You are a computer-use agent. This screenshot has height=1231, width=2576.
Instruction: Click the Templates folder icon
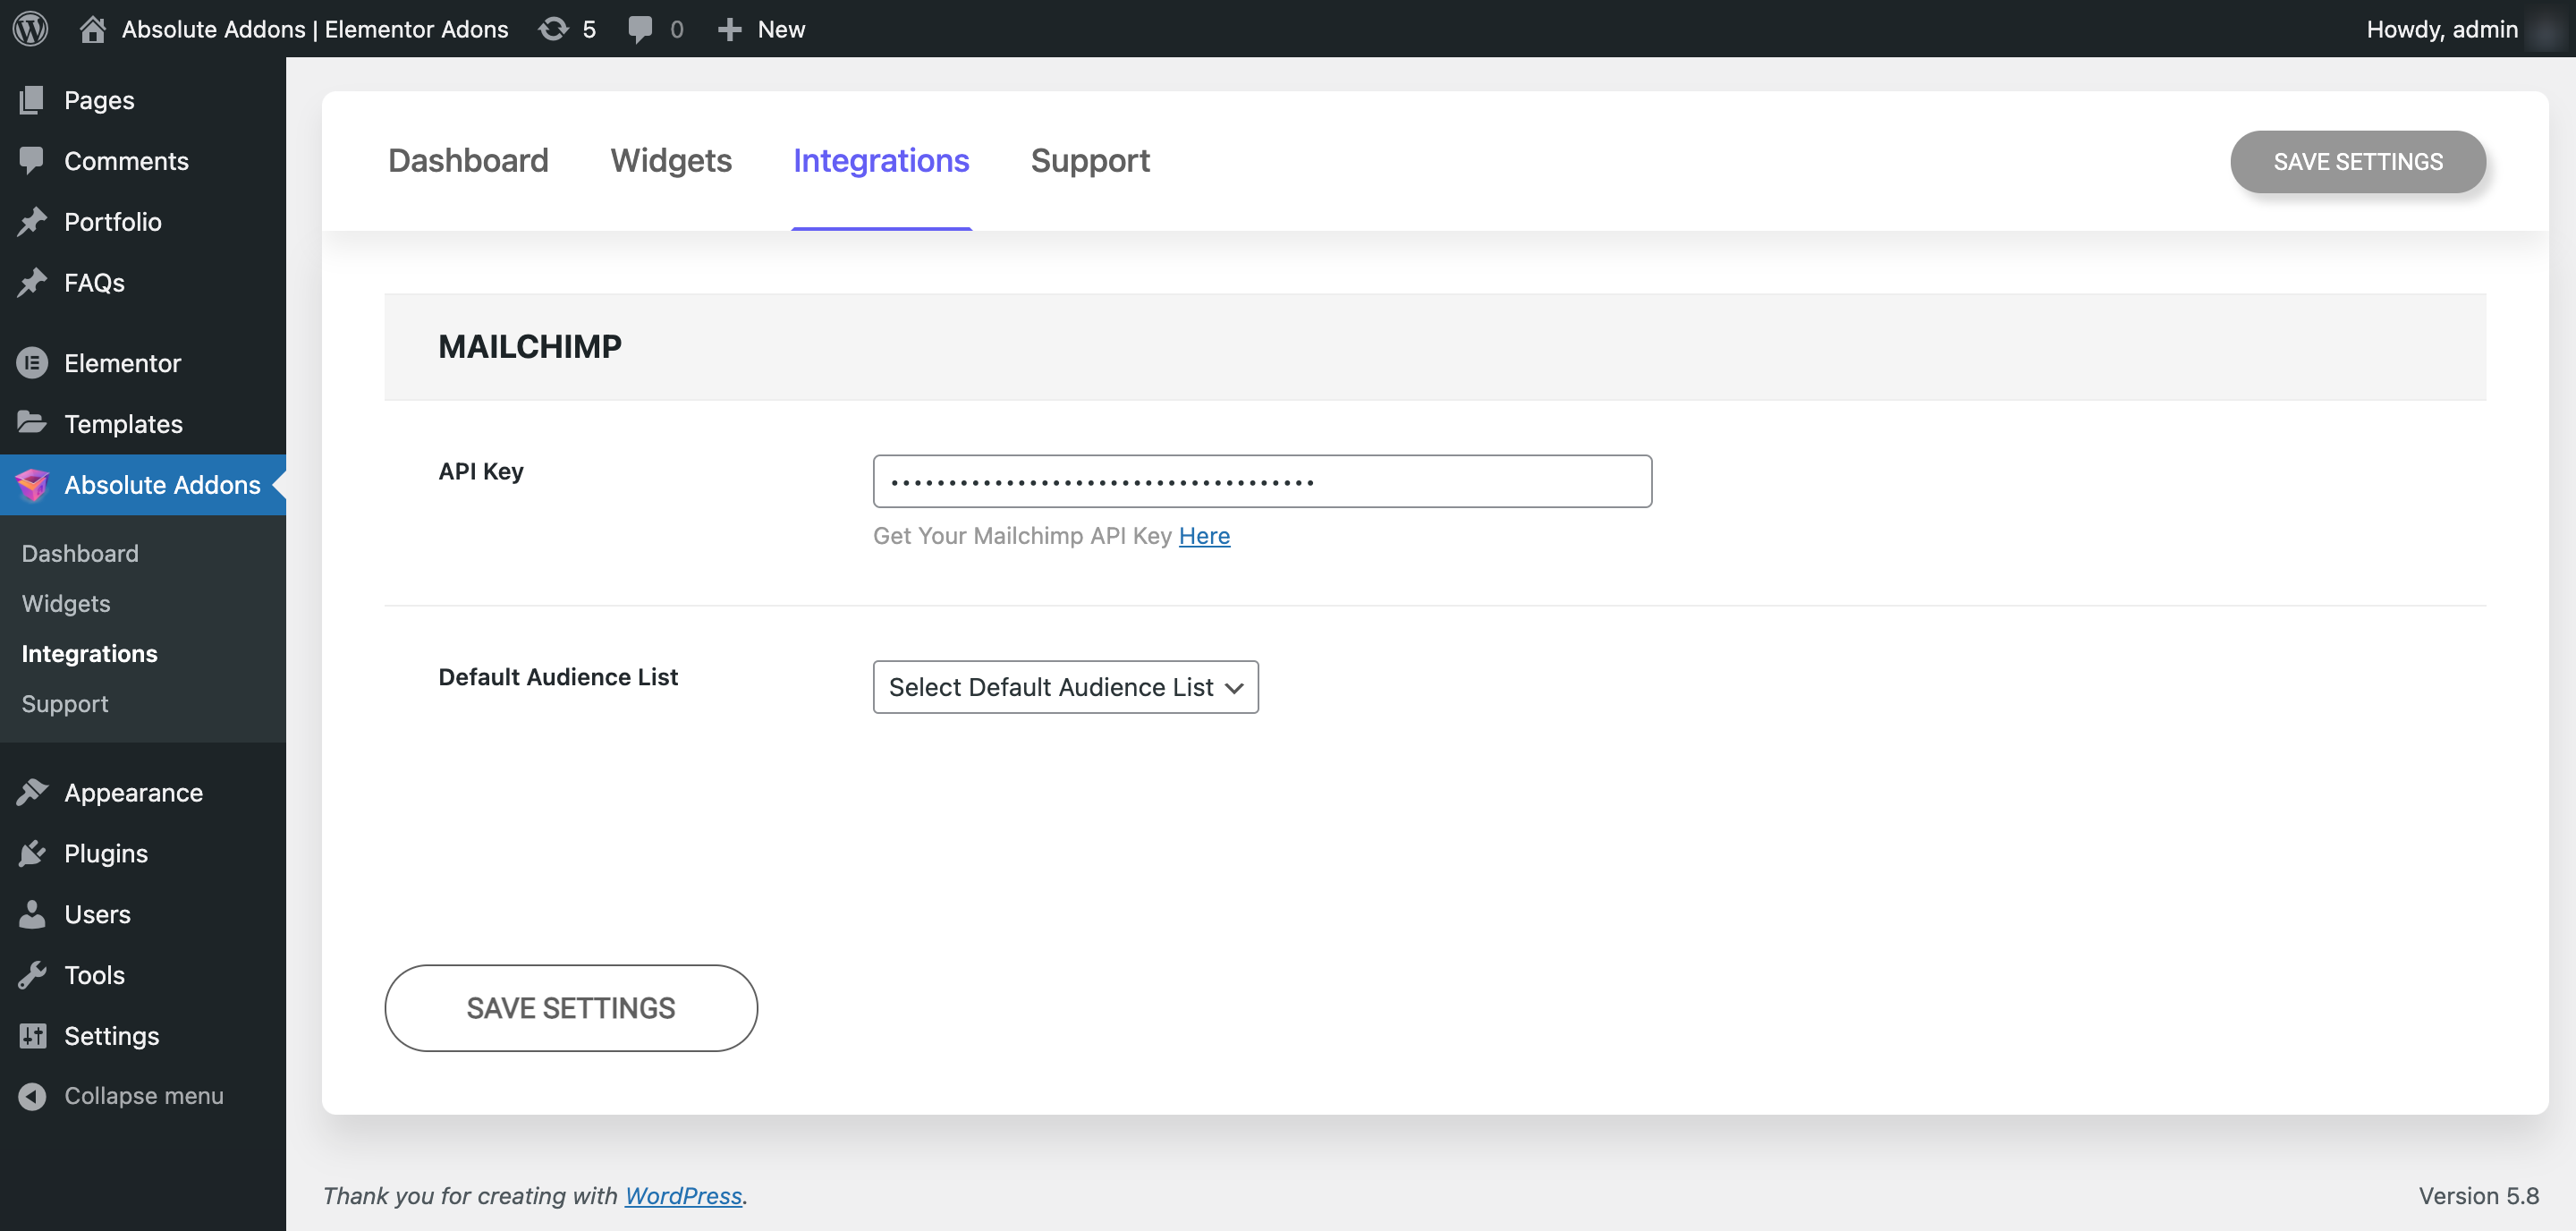32,423
